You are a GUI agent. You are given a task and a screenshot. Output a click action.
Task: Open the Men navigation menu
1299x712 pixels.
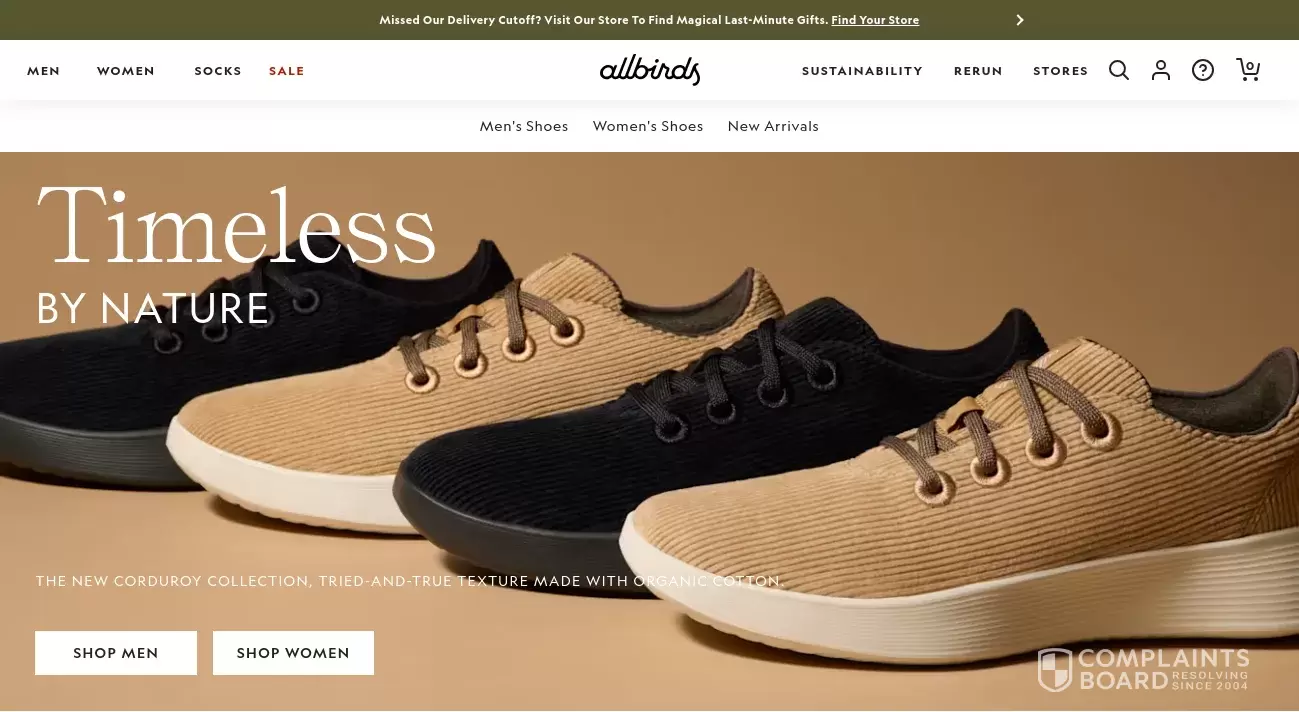[x=44, y=71]
